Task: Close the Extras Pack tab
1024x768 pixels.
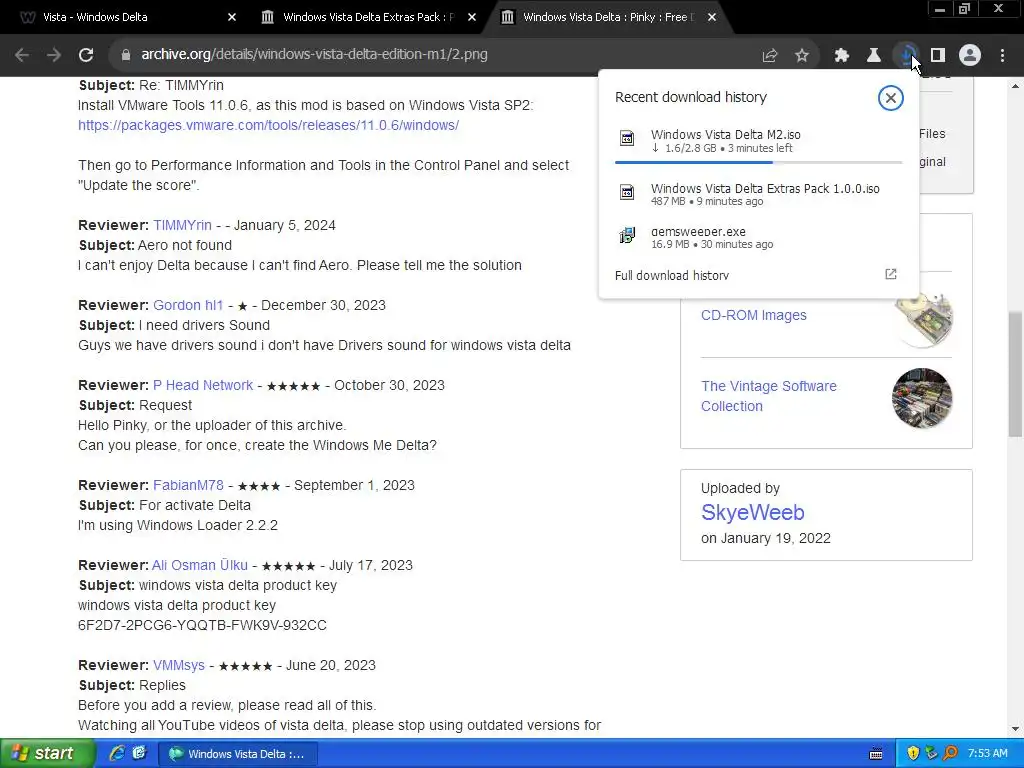Action: coord(472,17)
